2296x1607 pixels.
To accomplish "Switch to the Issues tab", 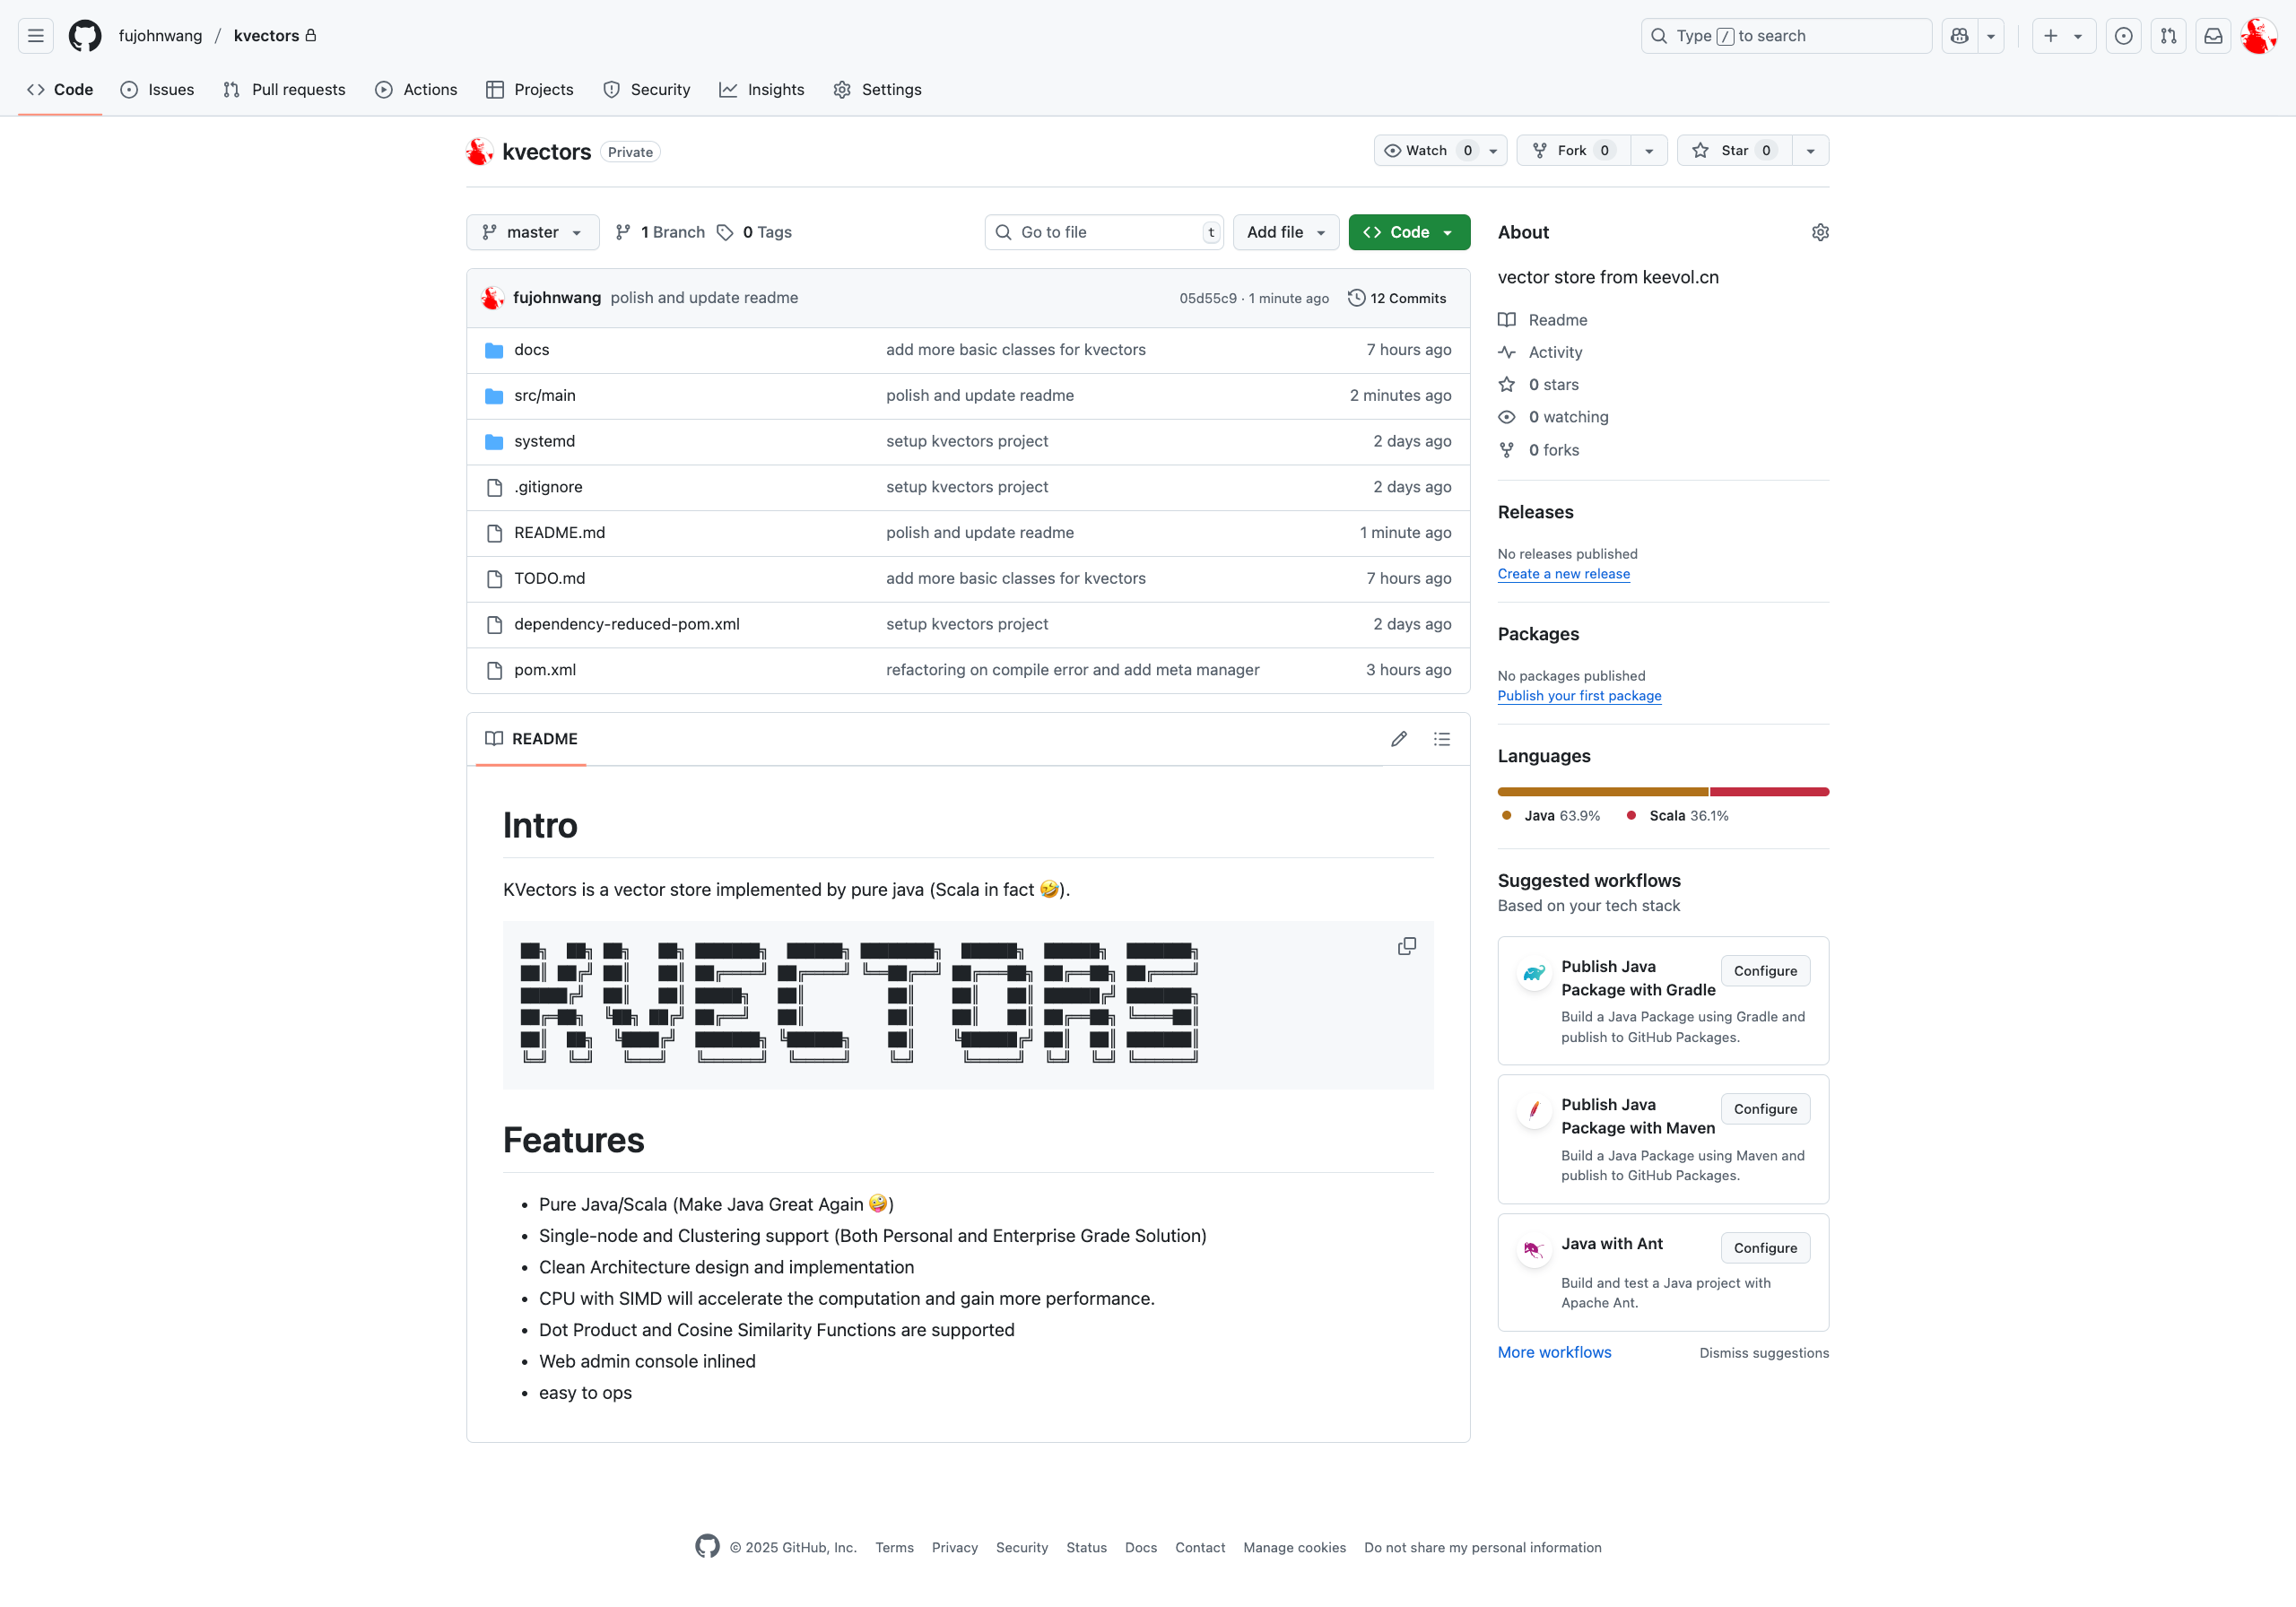I will click(x=158, y=90).
